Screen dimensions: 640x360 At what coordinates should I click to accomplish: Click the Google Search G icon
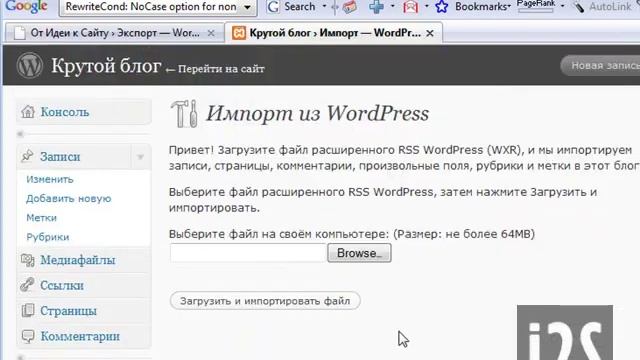273,7
